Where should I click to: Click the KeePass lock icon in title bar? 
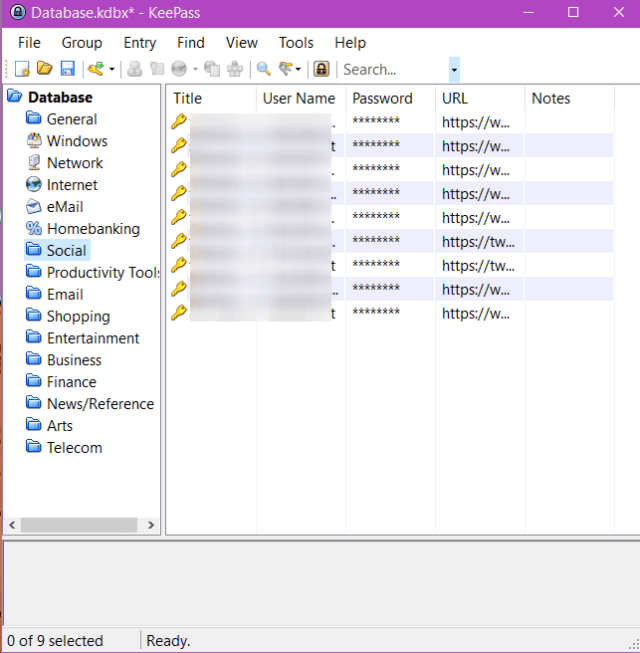click(x=17, y=12)
